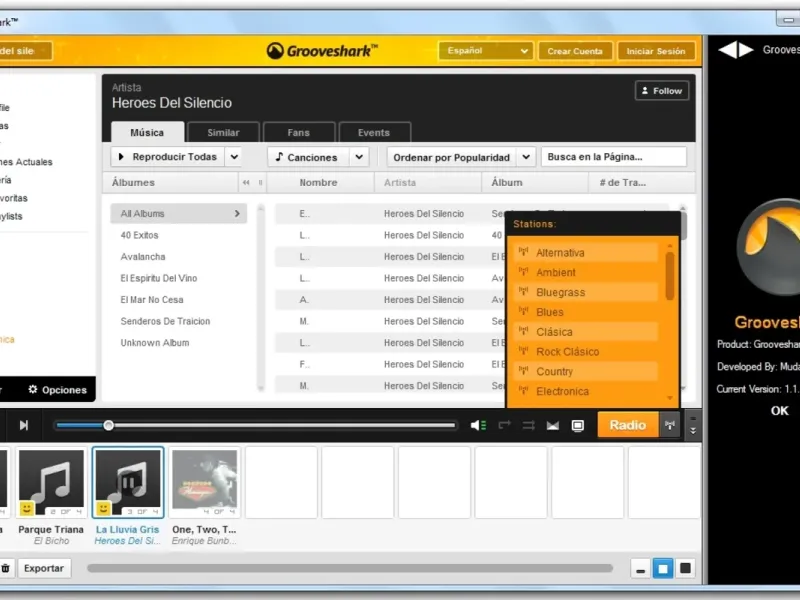Expand the Canciones dropdown arrow

(x=359, y=157)
